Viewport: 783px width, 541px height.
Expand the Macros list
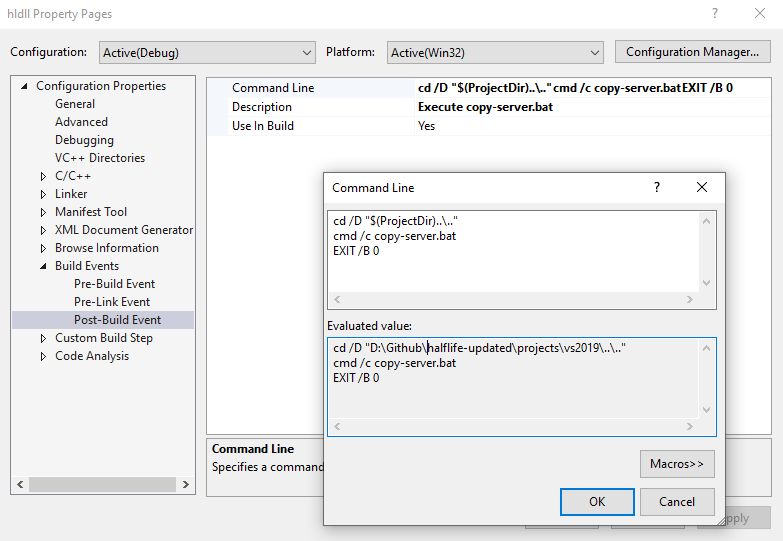[677, 464]
